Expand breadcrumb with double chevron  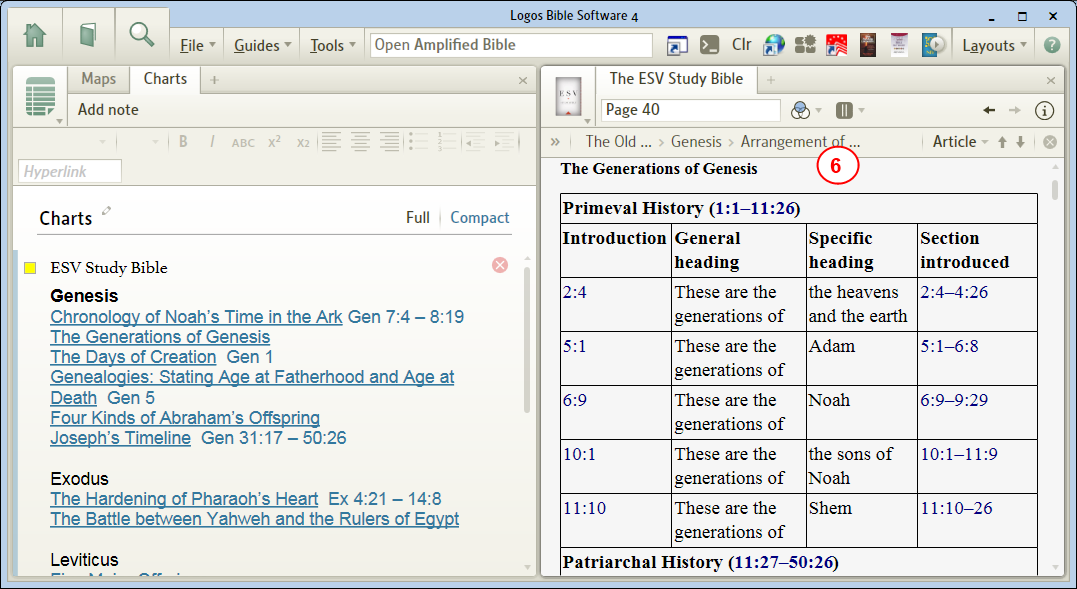pyautogui.click(x=555, y=142)
